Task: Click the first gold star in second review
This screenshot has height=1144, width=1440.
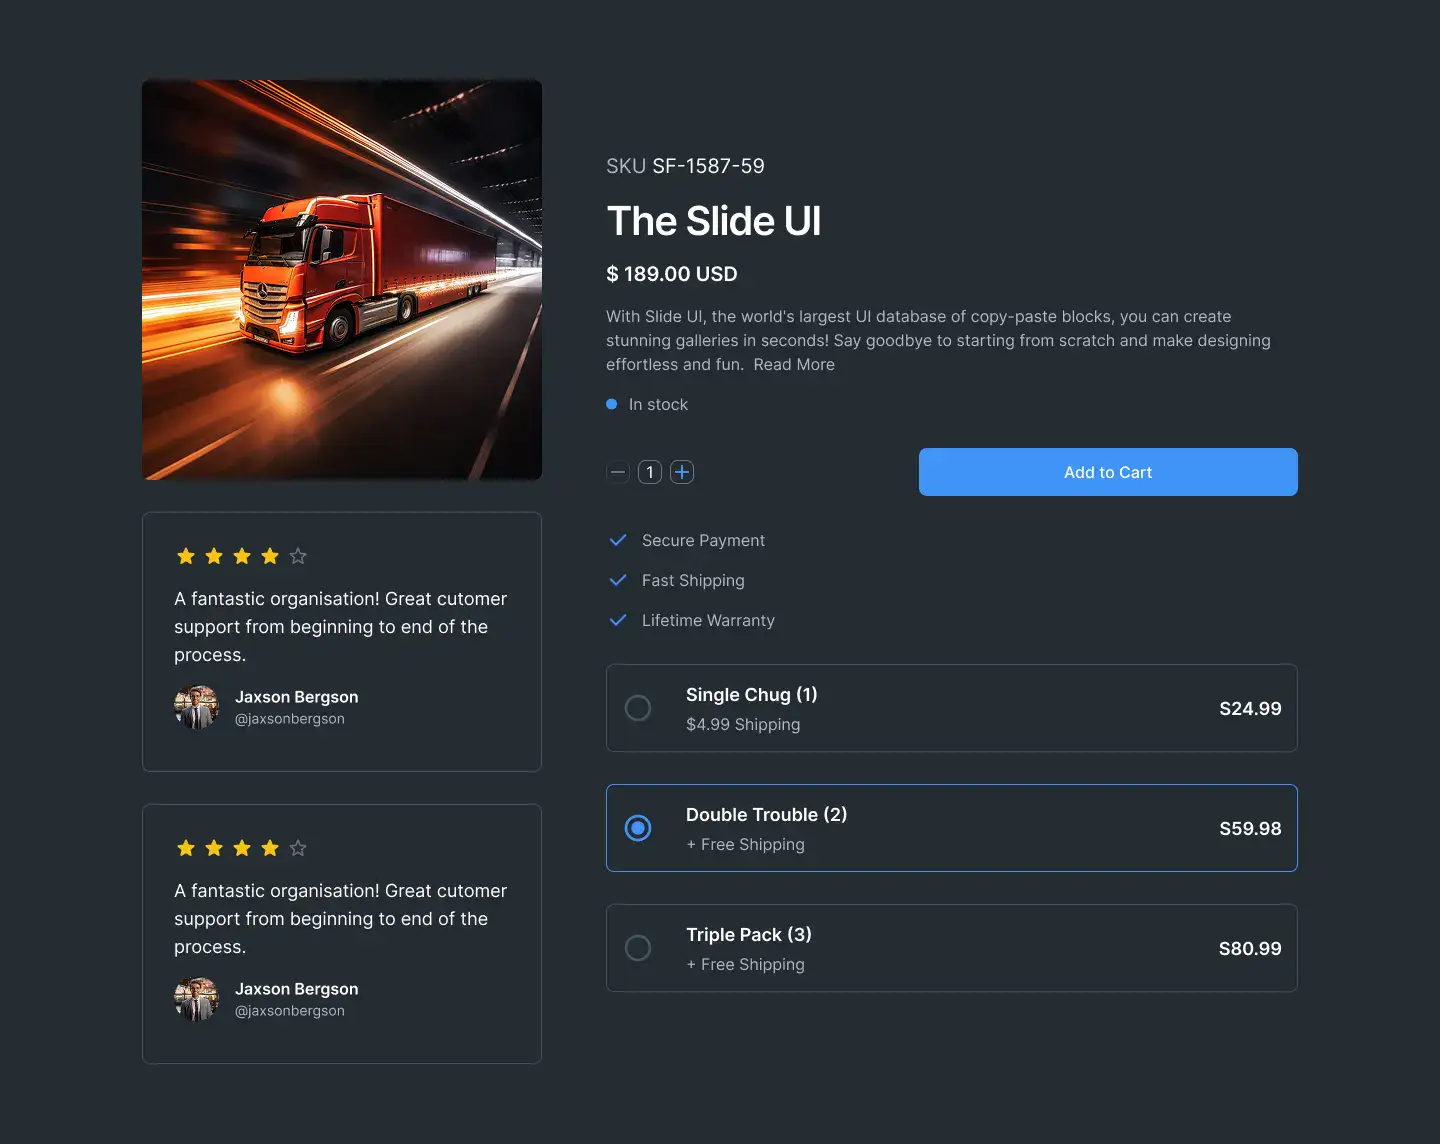Action: click(186, 848)
